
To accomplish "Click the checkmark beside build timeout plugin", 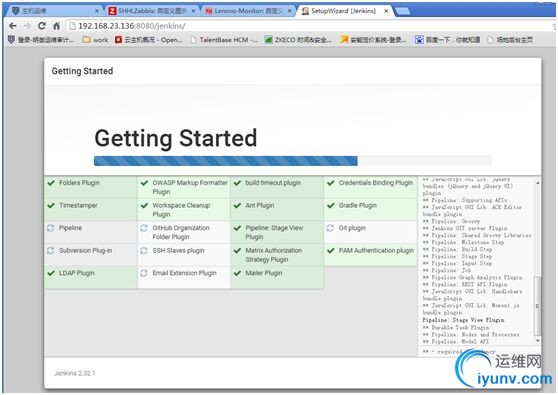I will coord(237,183).
